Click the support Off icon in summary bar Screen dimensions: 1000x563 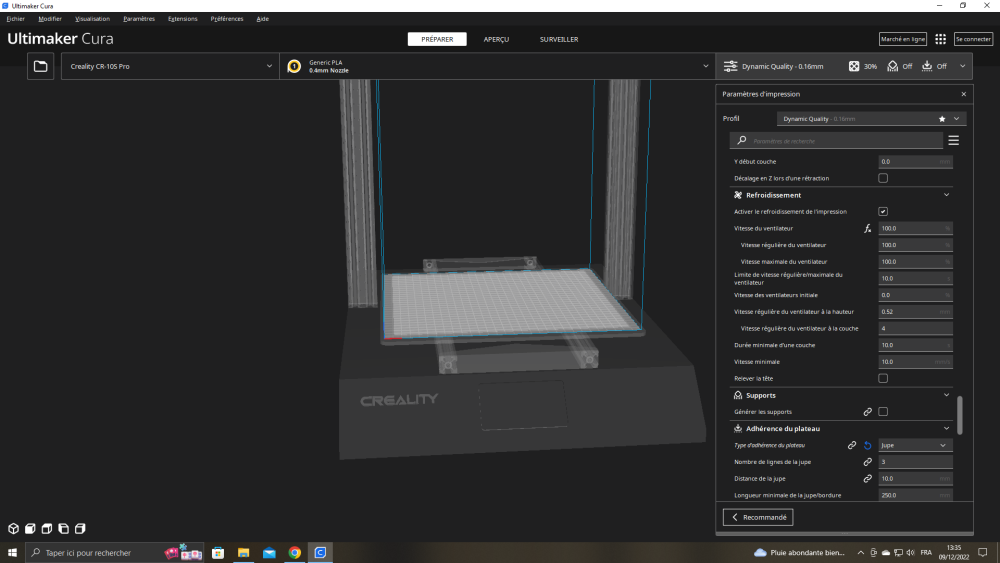(892, 66)
